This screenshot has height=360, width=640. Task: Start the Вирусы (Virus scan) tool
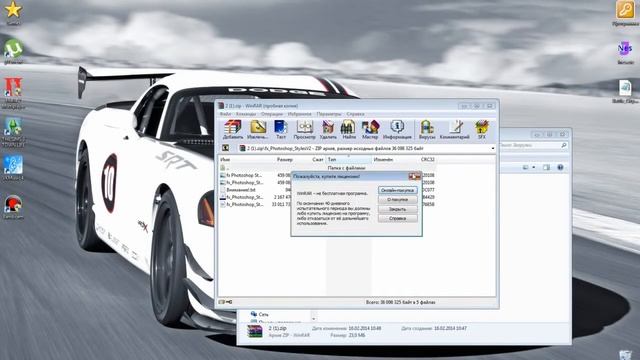coord(427,129)
